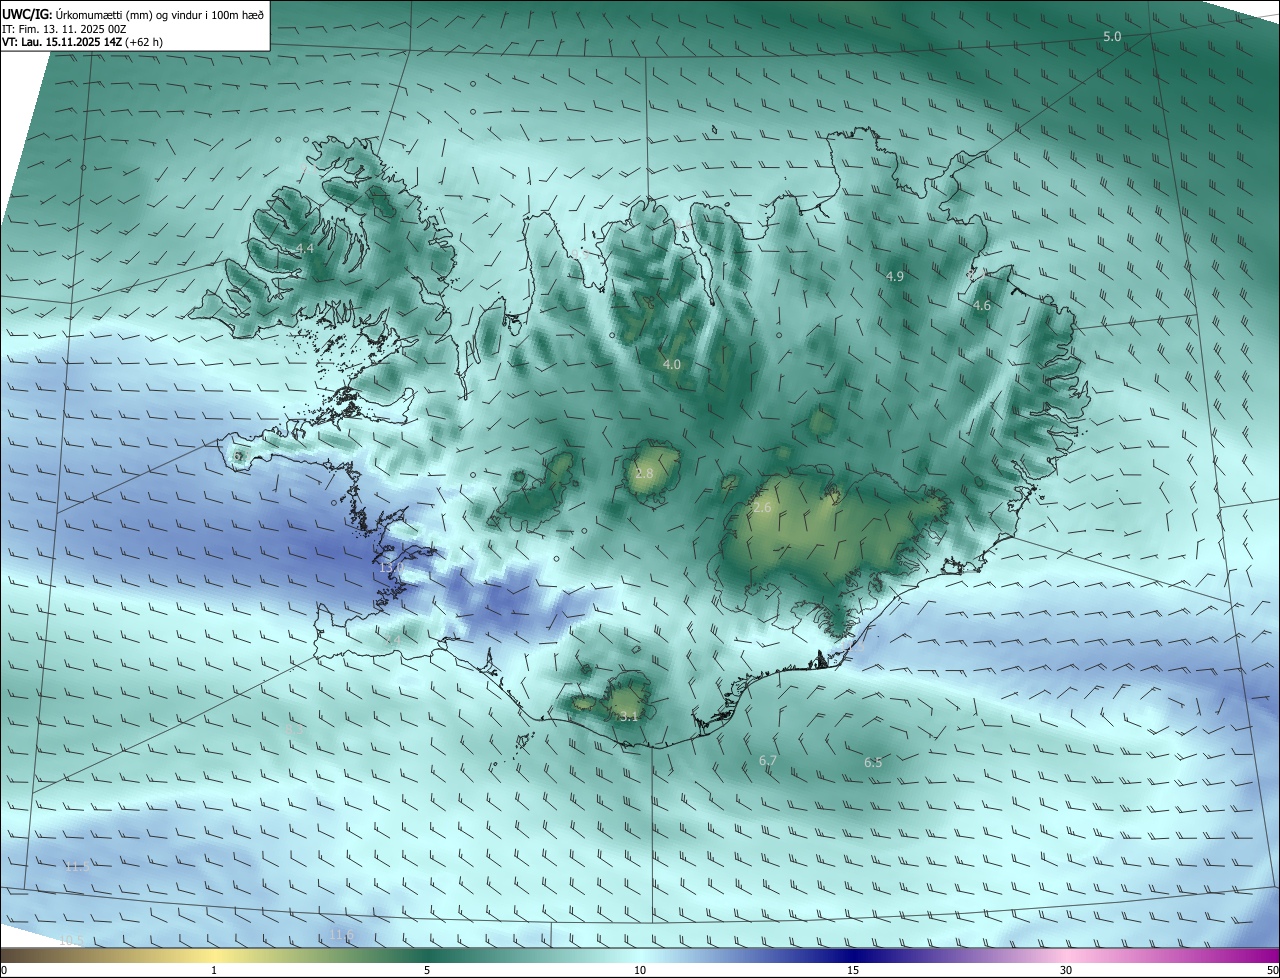Click the 6.5 value label

point(873,763)
